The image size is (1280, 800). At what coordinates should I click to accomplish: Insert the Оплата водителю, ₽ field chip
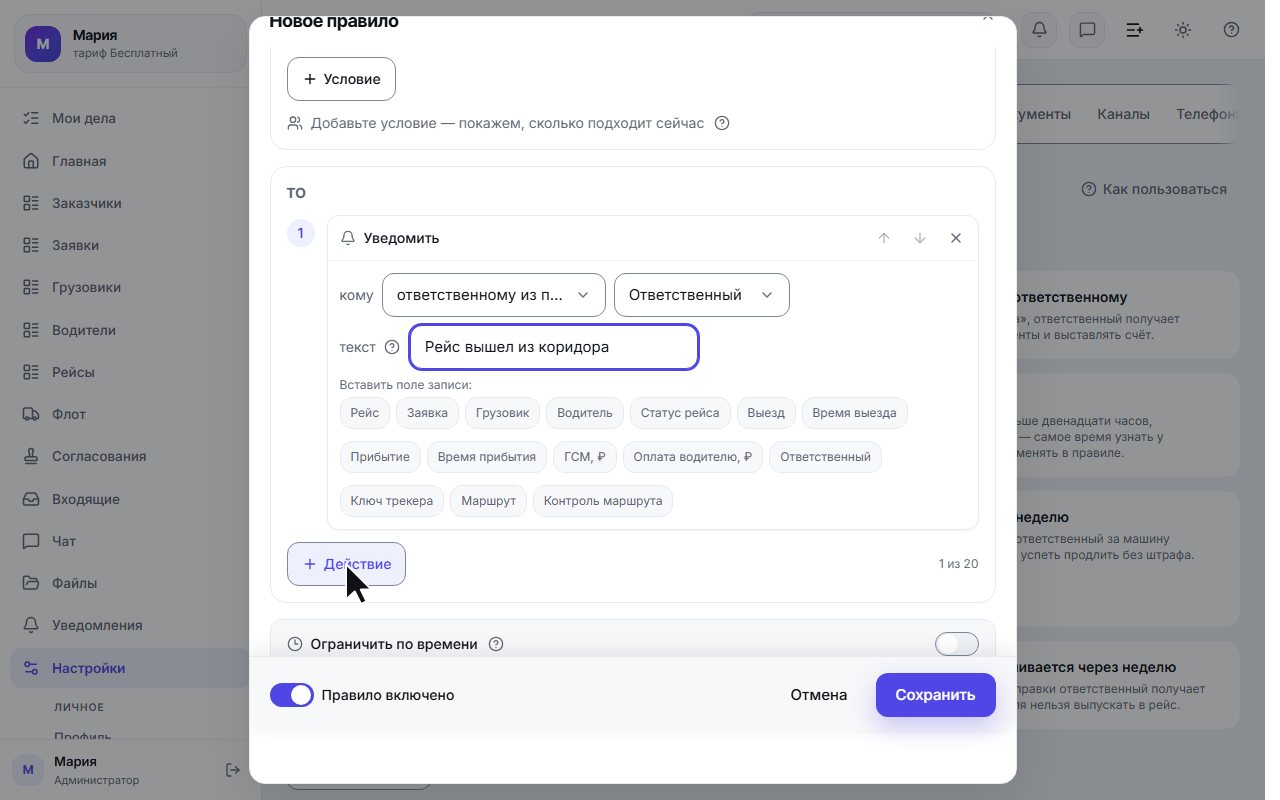693,457
